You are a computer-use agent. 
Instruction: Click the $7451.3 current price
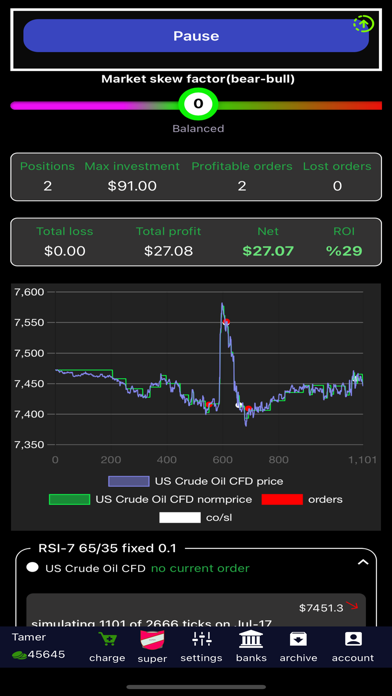[x=321, y=608]
